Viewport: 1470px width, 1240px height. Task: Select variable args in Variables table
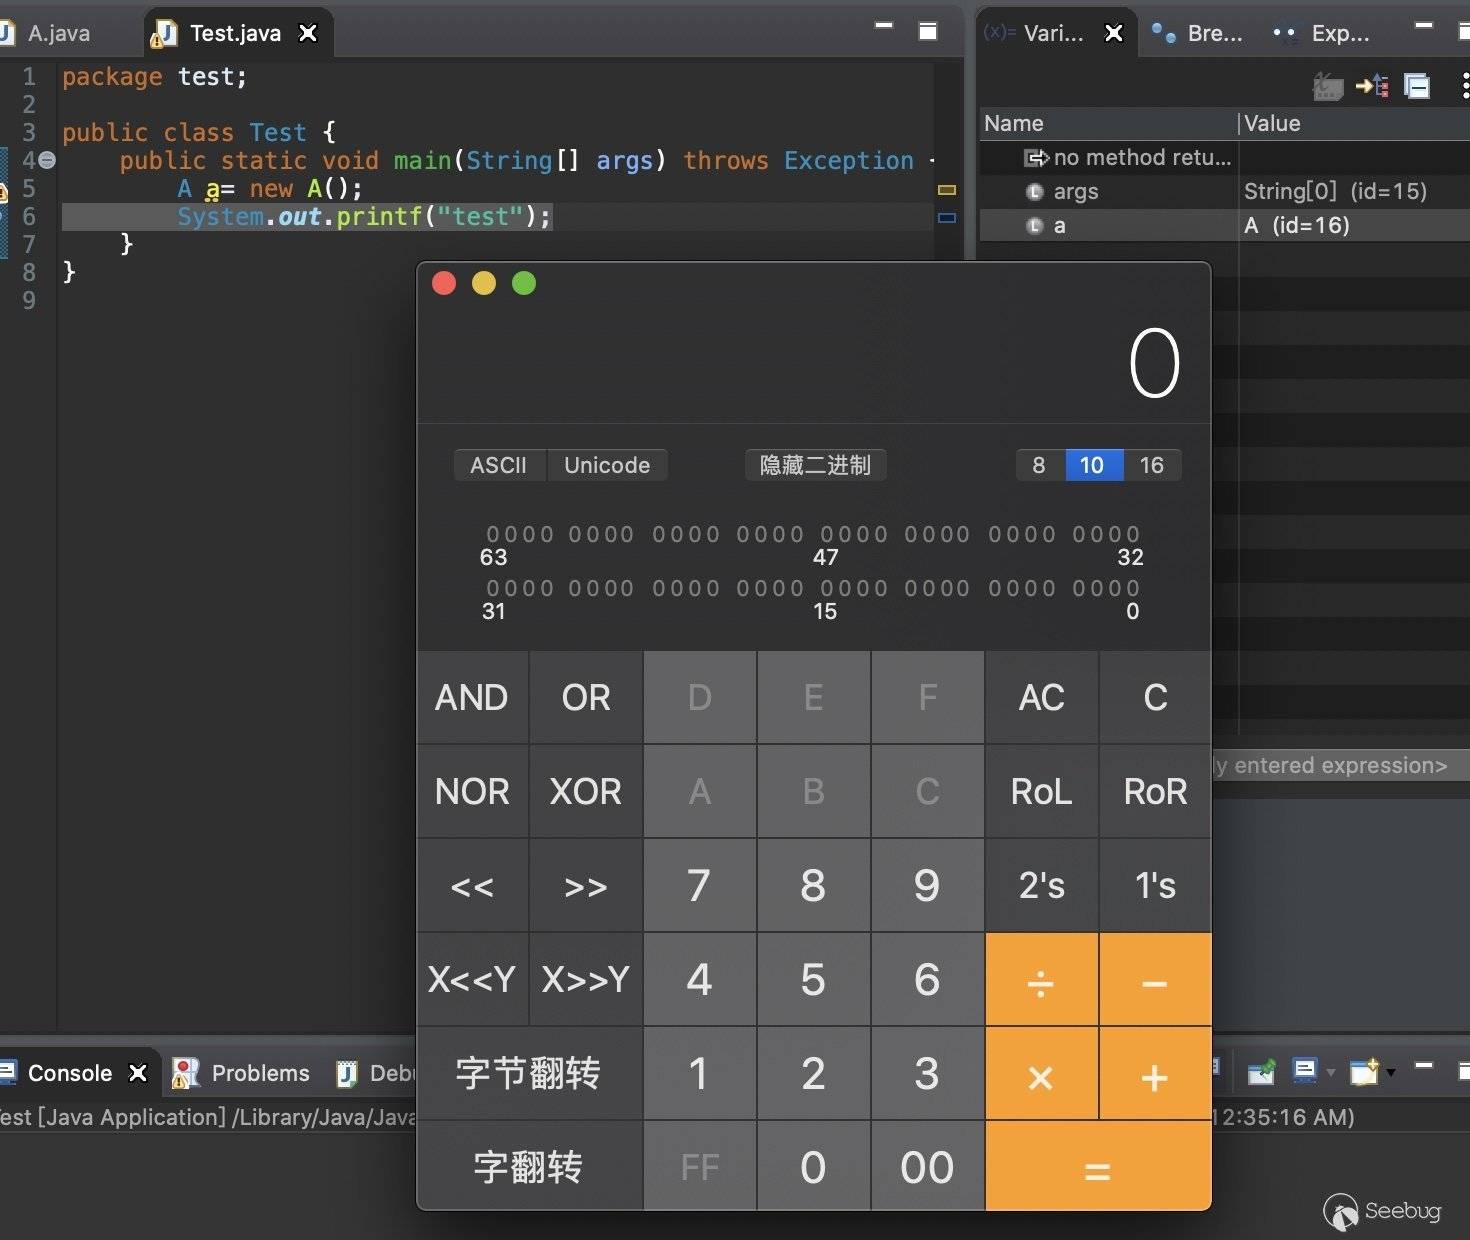click(1076, 191)
